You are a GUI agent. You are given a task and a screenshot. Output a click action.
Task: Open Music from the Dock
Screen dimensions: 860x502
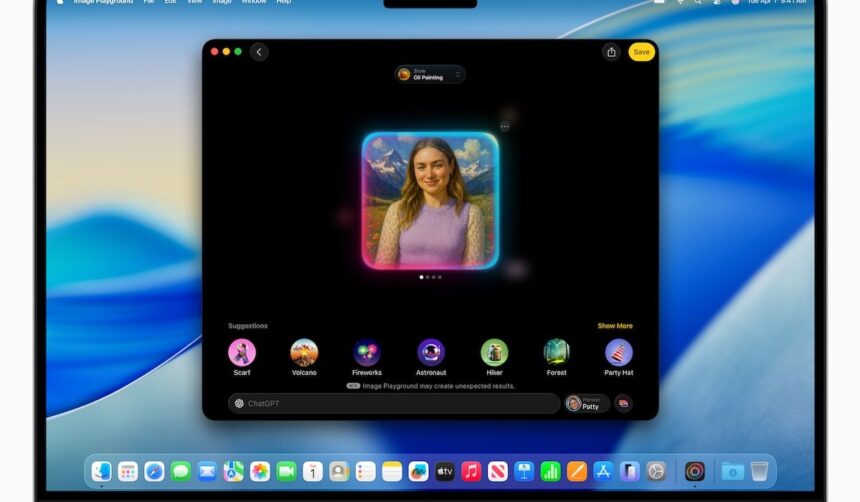[x=471, y=471]
